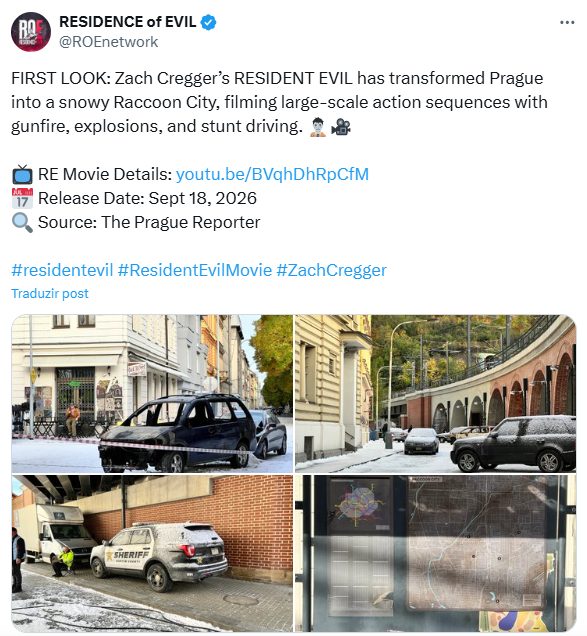Open the Raccoon City map photo
The width and height of the screenshot is (587, 636).
[x=435, y=553]
